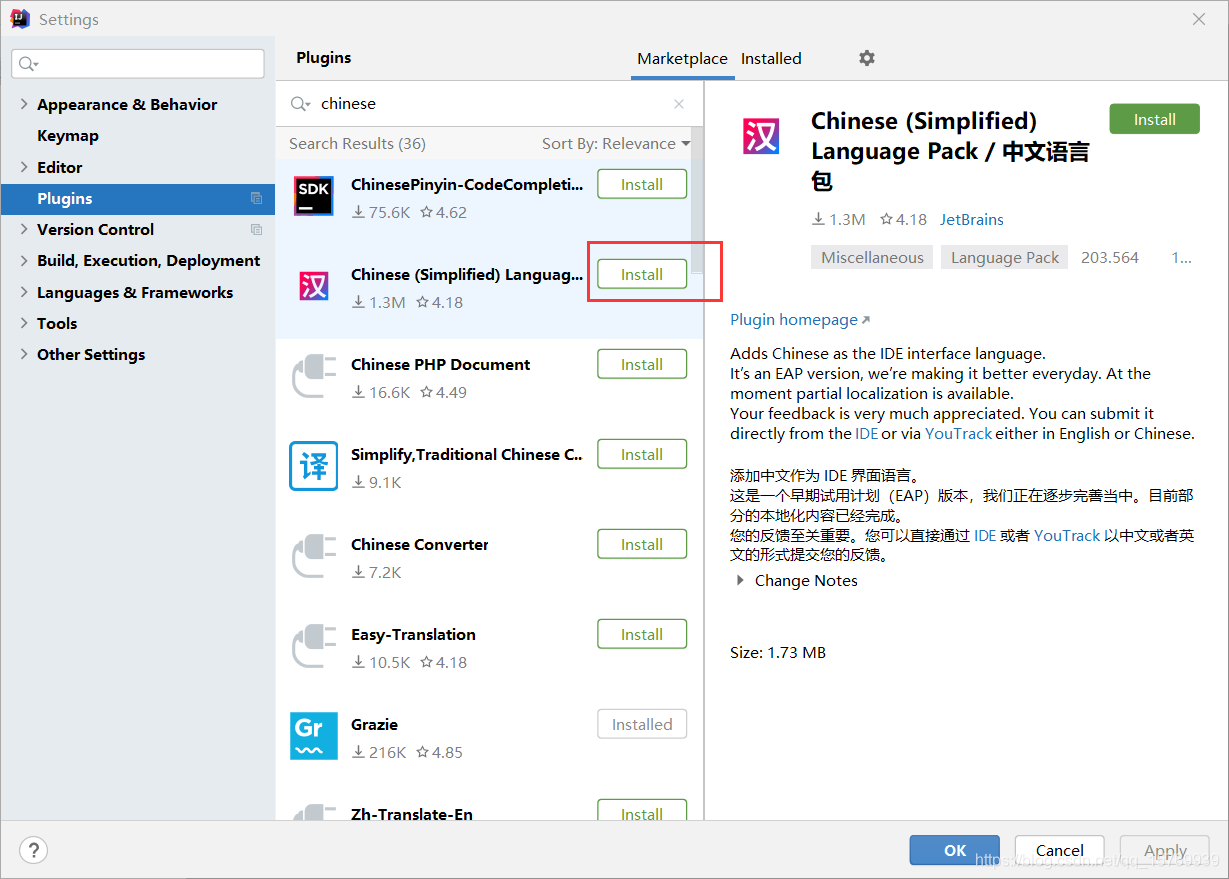
Task: Click the green Install button in details
Action: tap(1154, 119)
